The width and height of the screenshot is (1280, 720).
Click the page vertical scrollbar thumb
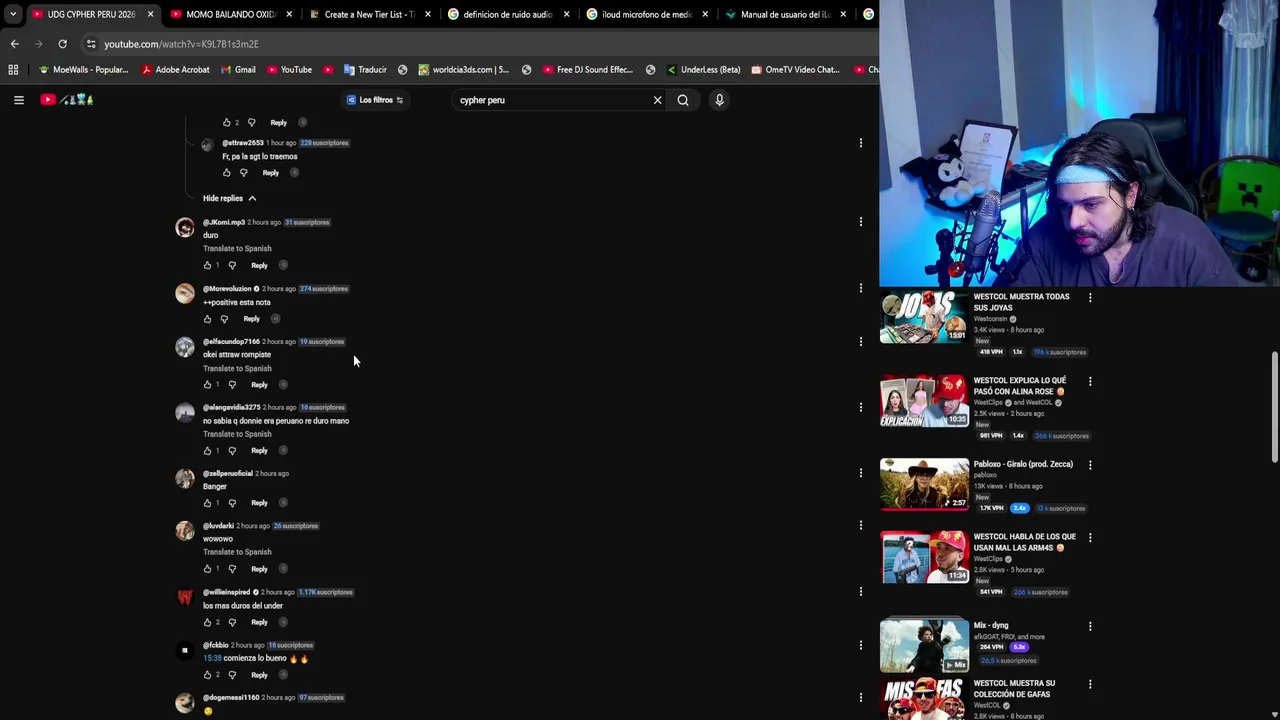pos(1274,407)
